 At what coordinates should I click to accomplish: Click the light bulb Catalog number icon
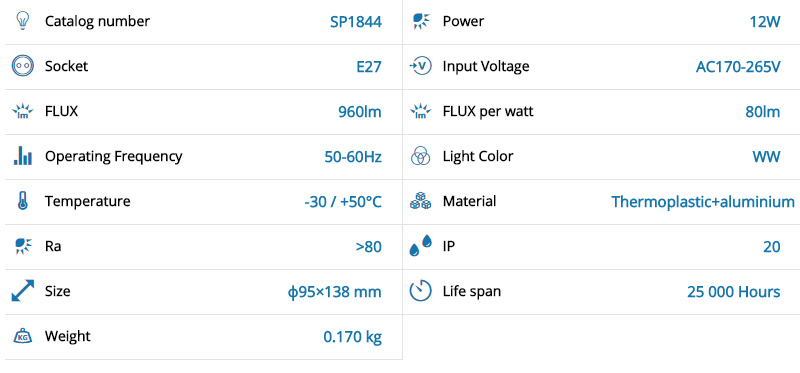[22, 21]
